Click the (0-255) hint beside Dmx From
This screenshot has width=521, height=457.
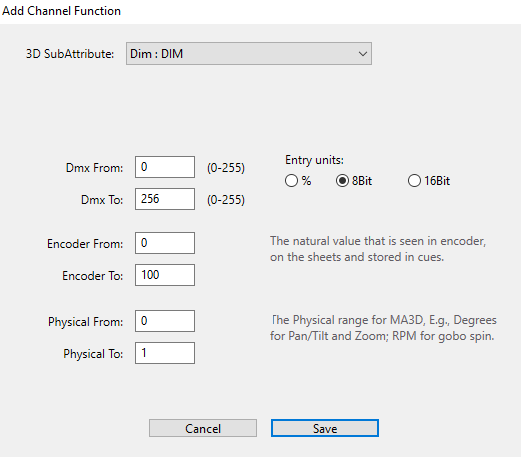click(226, 168)
